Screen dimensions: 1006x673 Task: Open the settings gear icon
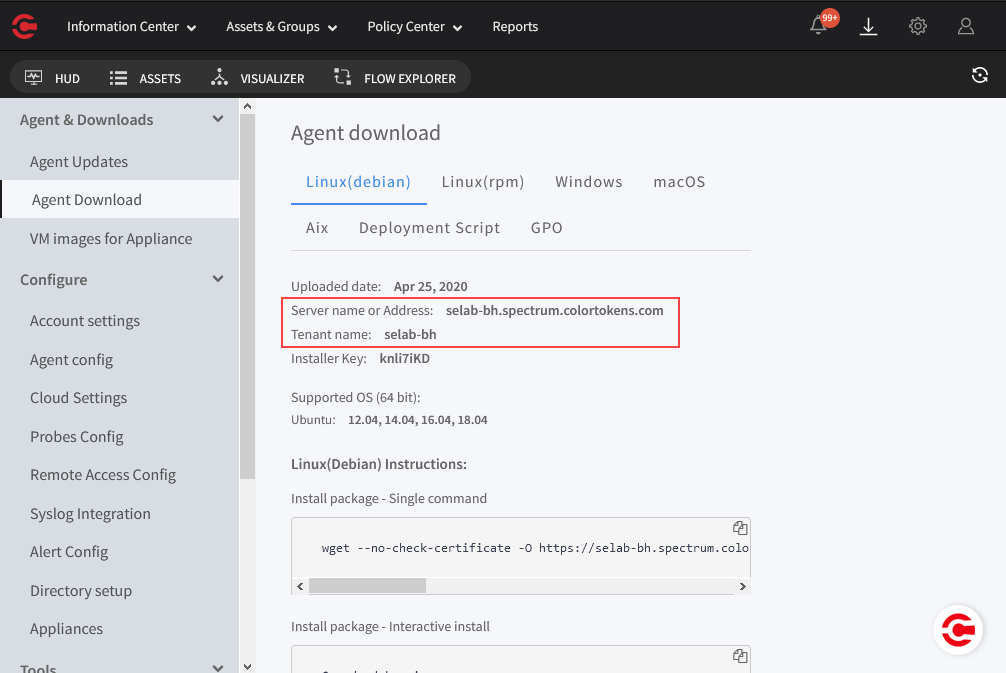pyautogui.click(x=917, y=26)
